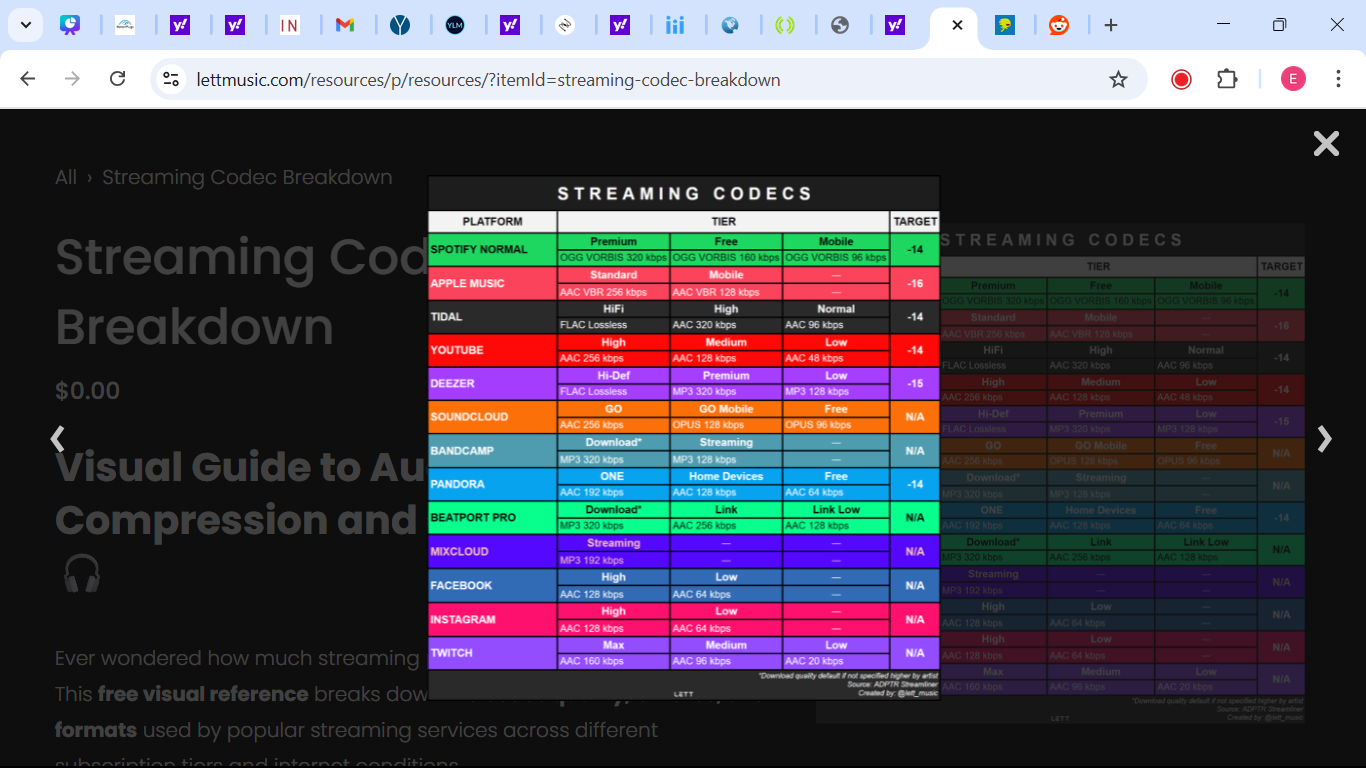Switch to the YLM tab
This screenshot has width=1366, height=768.
click(x=455, y=25)
